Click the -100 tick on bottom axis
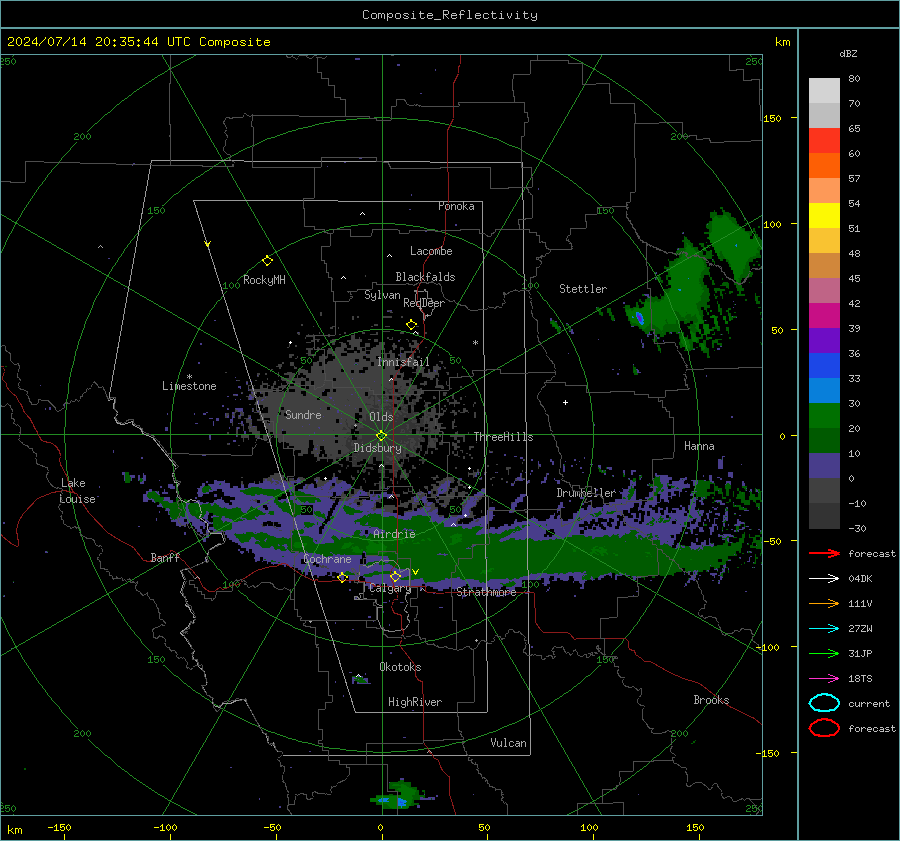Viewport: 900px width, 841px height. tap(165, 828)
